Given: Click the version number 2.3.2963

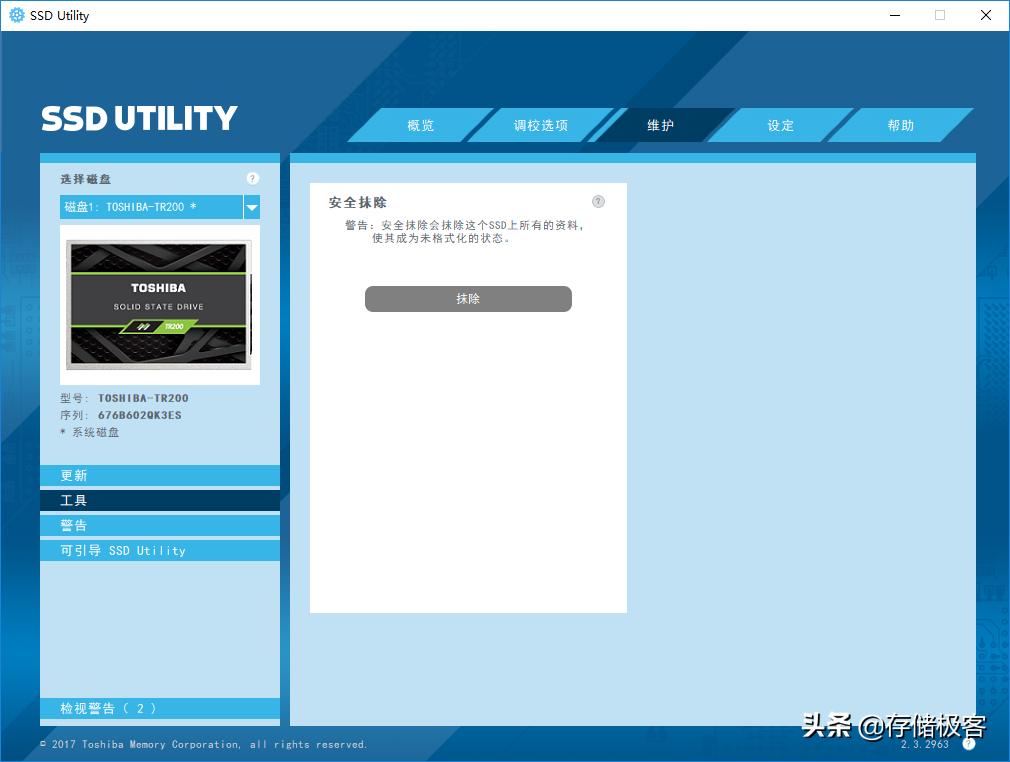Looking at the screenshot, I should pyautogui.click(x=925, y=745).
